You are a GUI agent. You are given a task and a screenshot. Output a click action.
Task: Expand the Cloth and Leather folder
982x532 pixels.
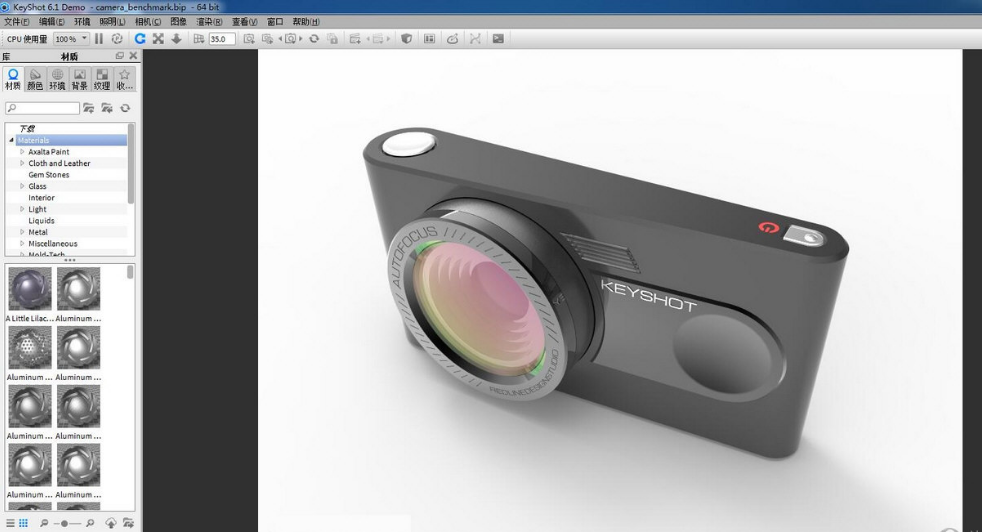click(x=22, y=163)
